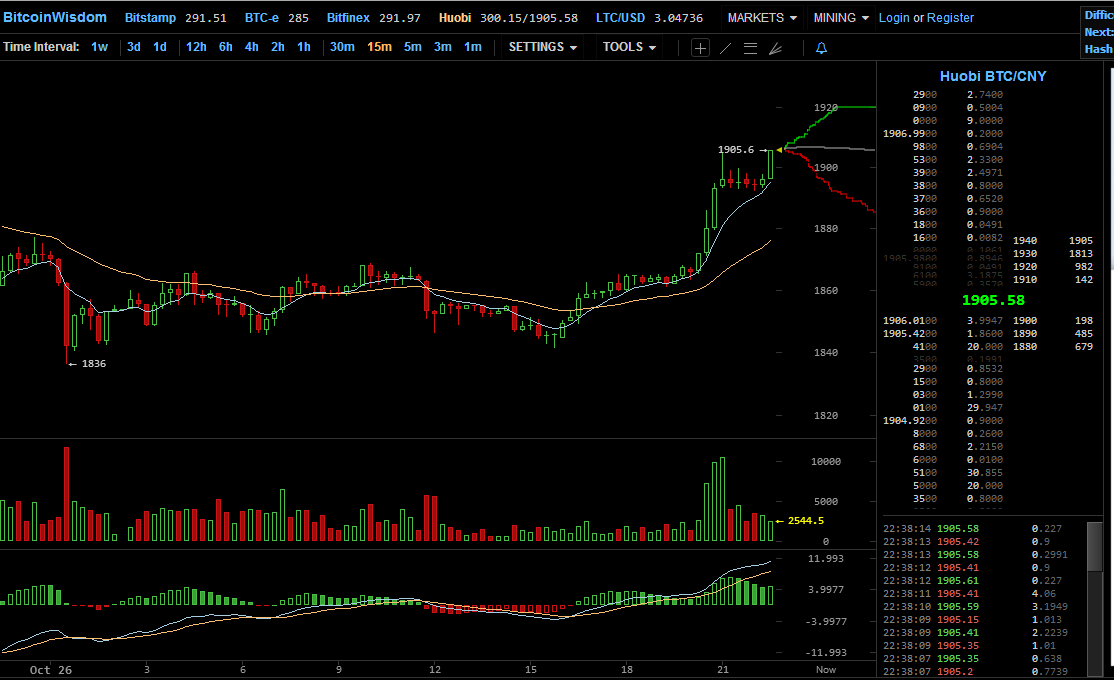Expand the MINING dropdown menu
The width and height of the screenshot is (1114, 680).
841,17
